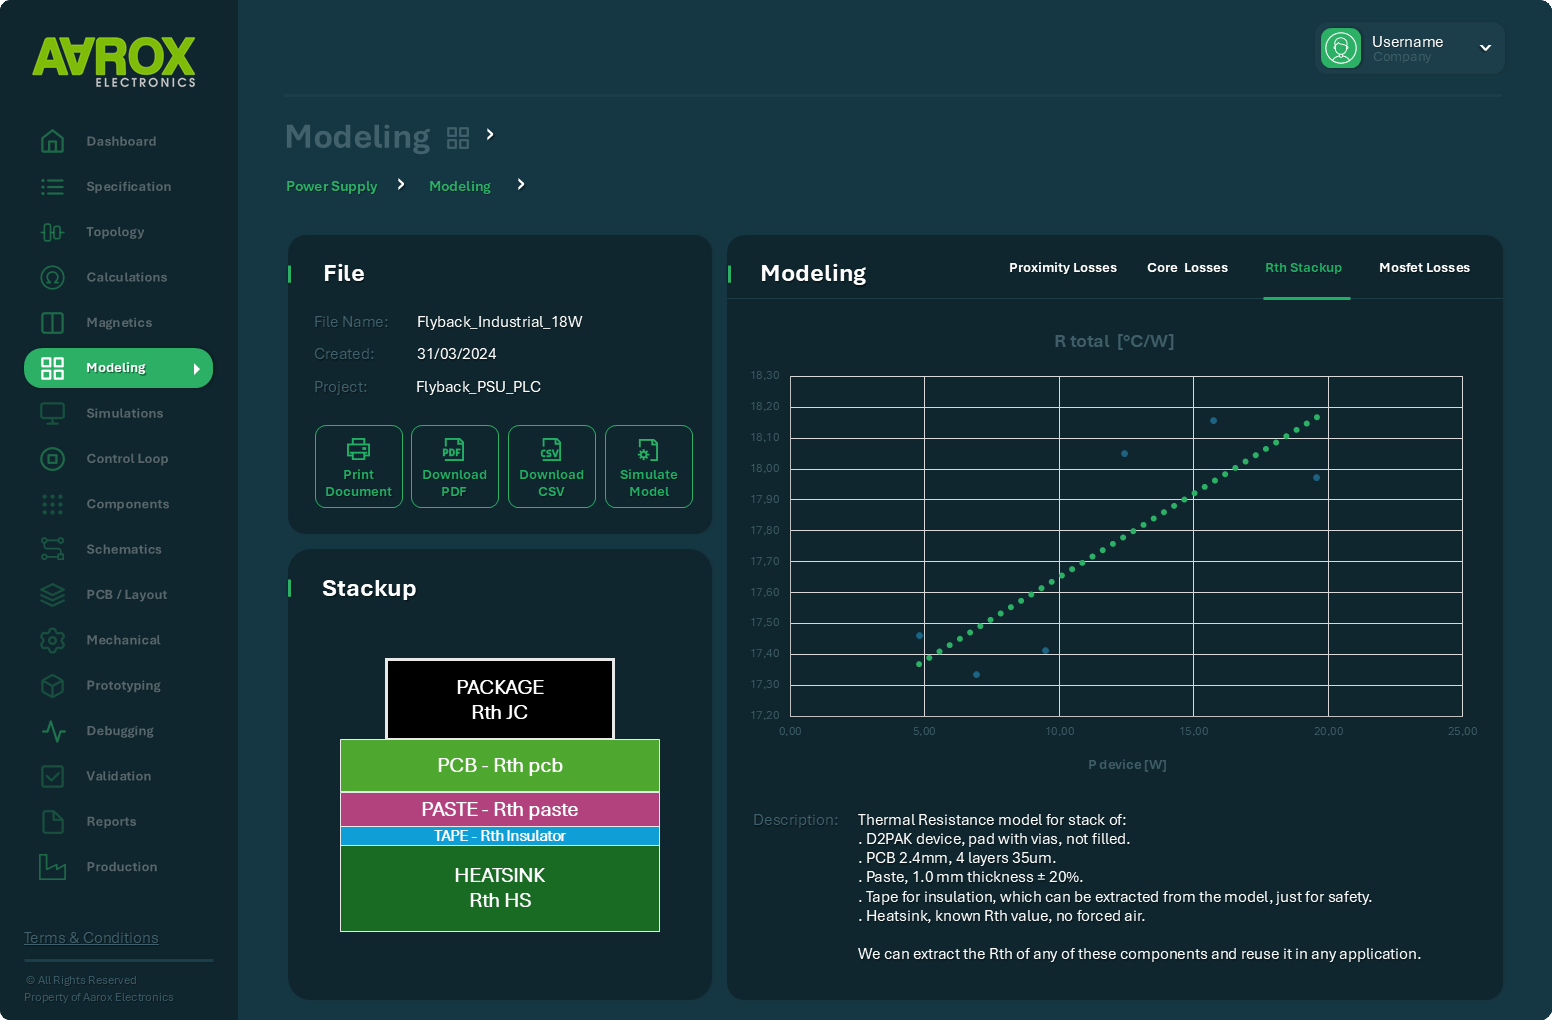
Task: Open the Mosfet Losses tab
Action: pyautogui.click(x=1424, y=267)
